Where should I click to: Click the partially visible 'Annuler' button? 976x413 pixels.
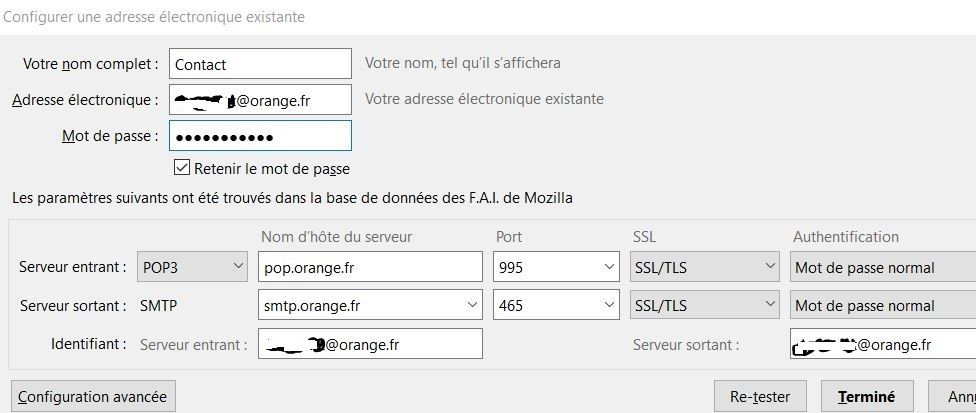(953, 396)
